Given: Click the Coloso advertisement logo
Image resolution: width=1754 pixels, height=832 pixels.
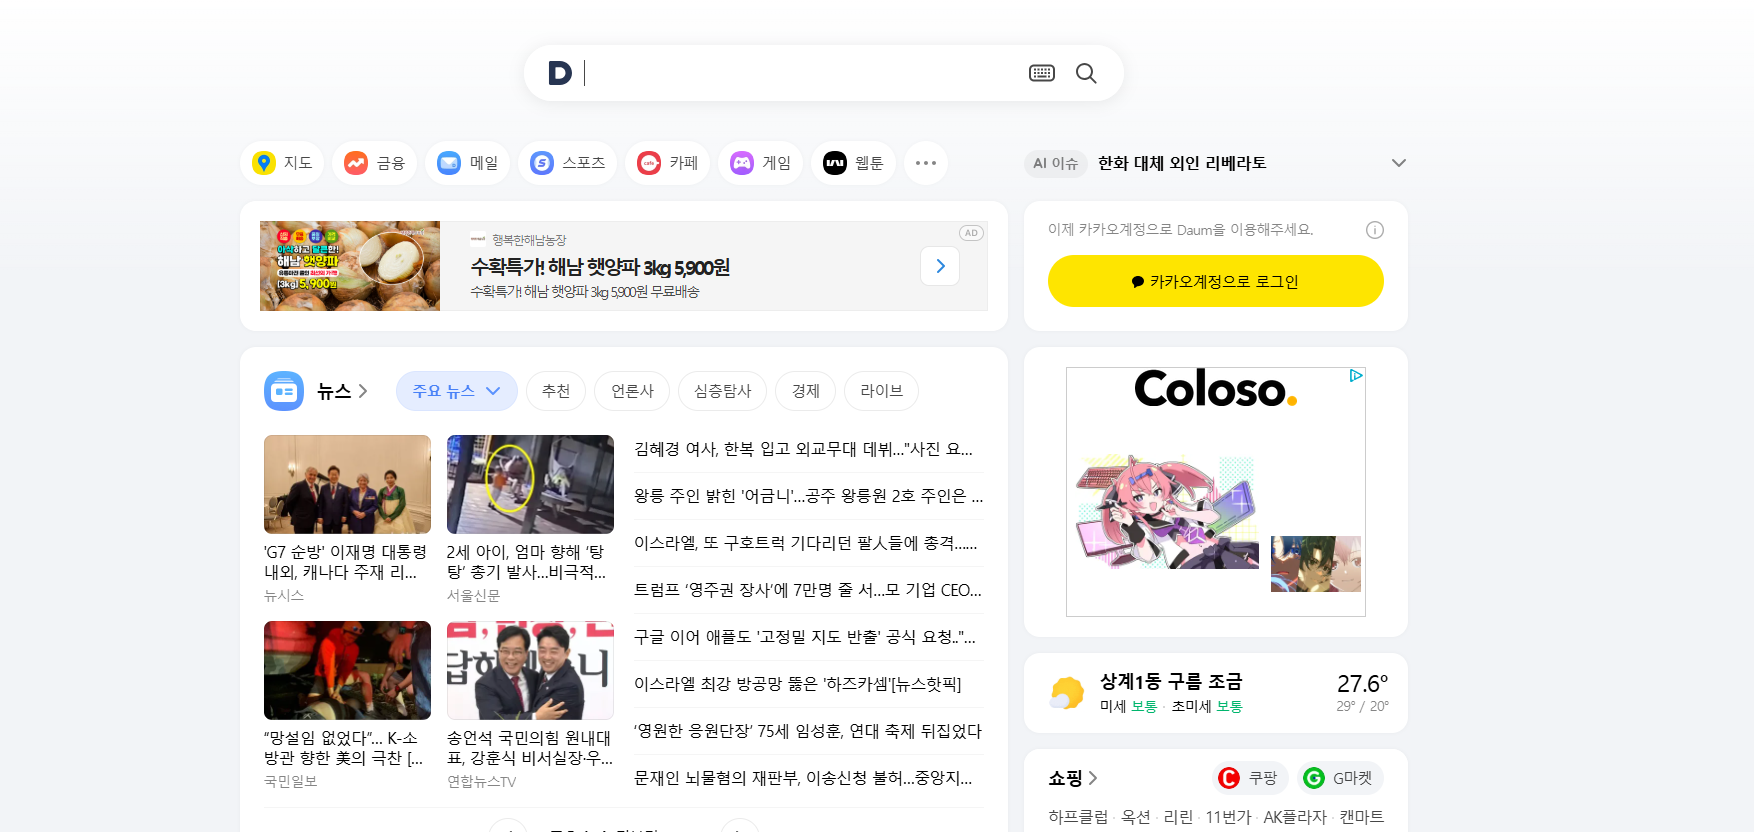Looking at the screenshot, I should pos(1215,389).
